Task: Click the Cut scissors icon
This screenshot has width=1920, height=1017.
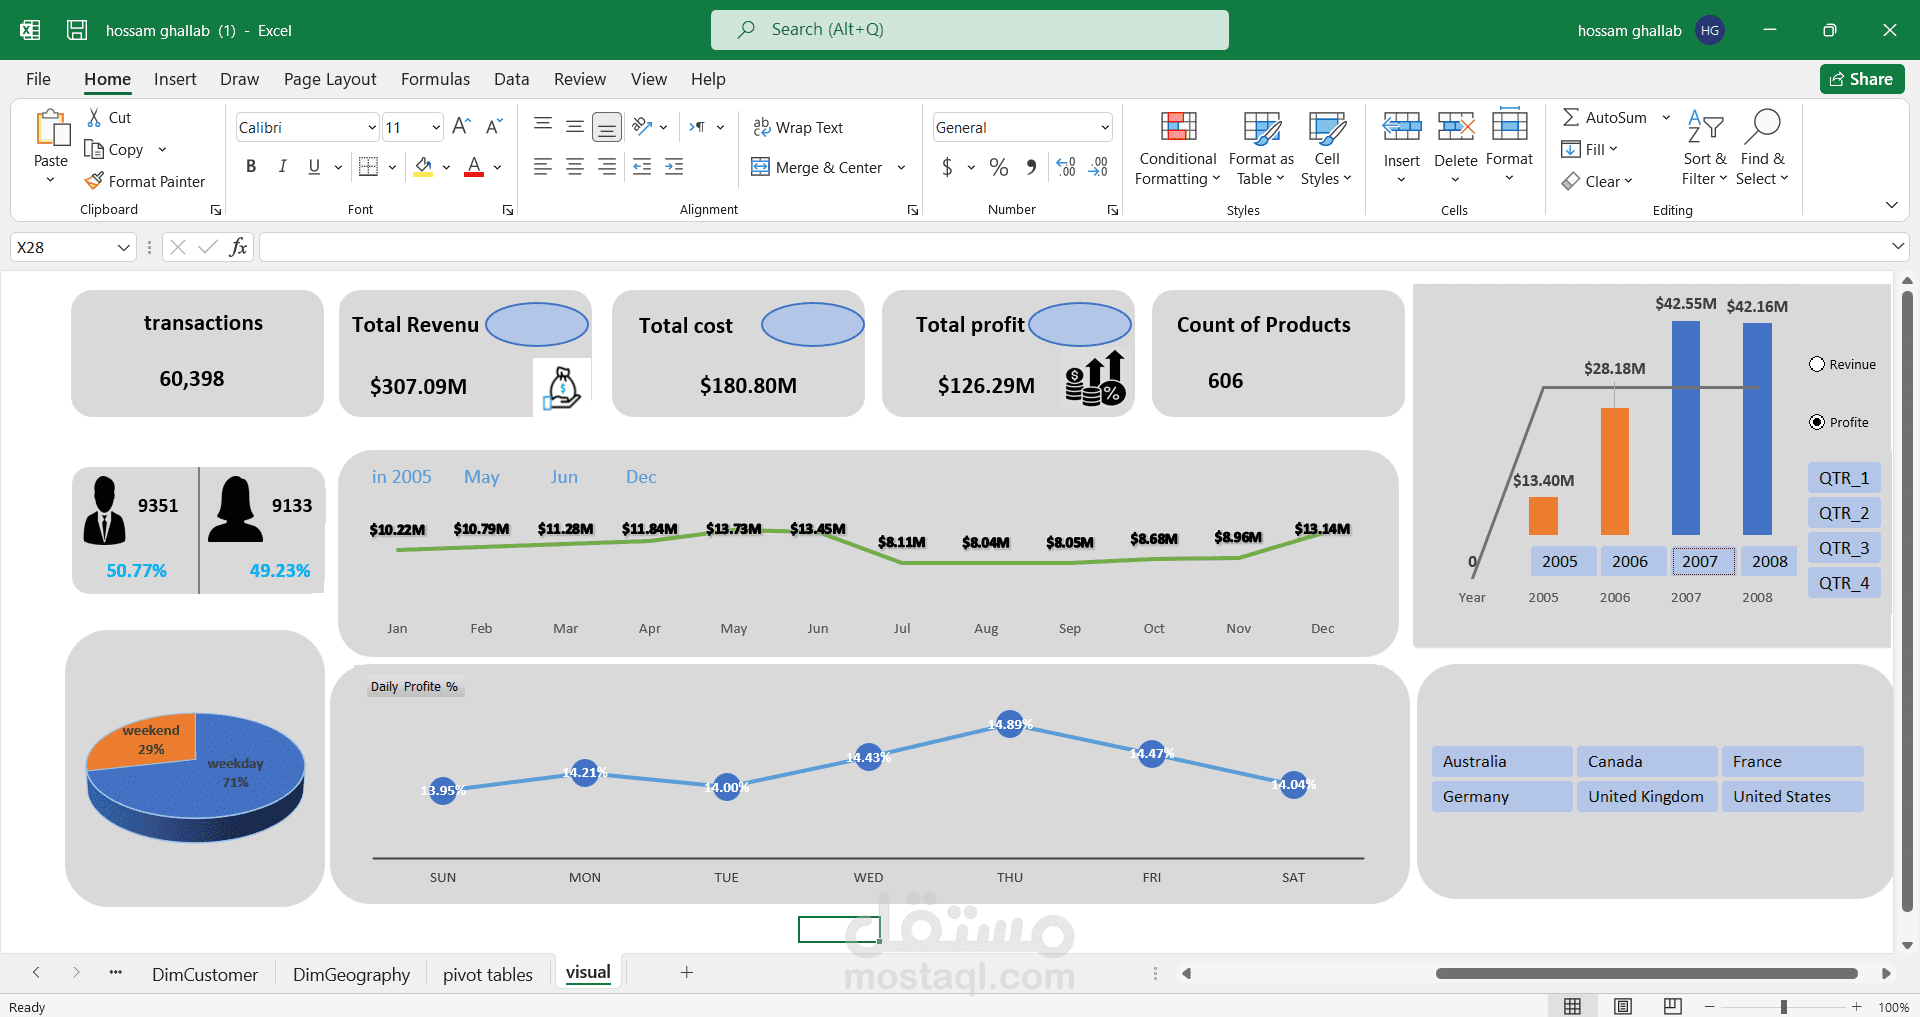Action: 94,117
